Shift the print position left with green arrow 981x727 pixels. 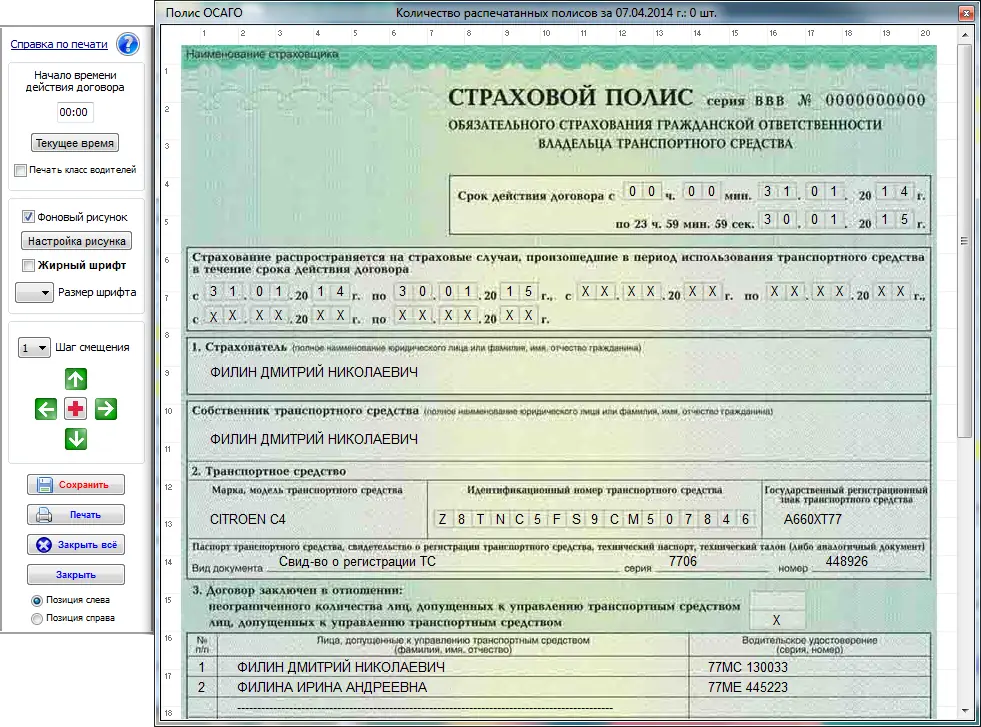[46, 409]
